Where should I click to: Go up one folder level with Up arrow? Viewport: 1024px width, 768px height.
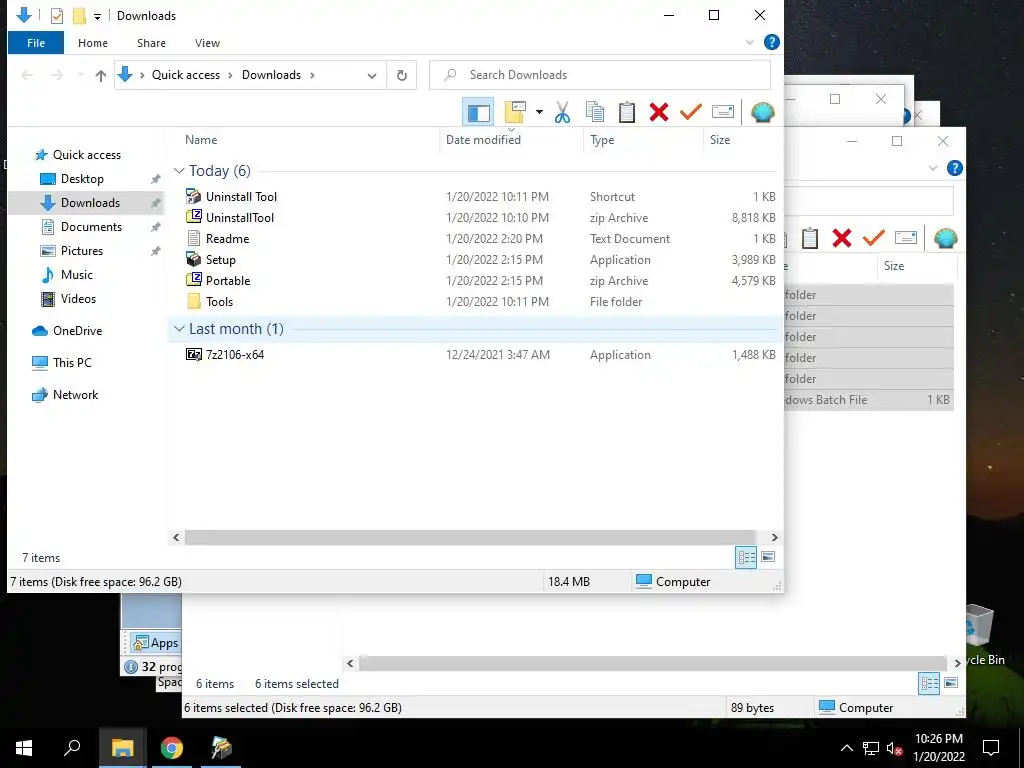pos(101,76)
